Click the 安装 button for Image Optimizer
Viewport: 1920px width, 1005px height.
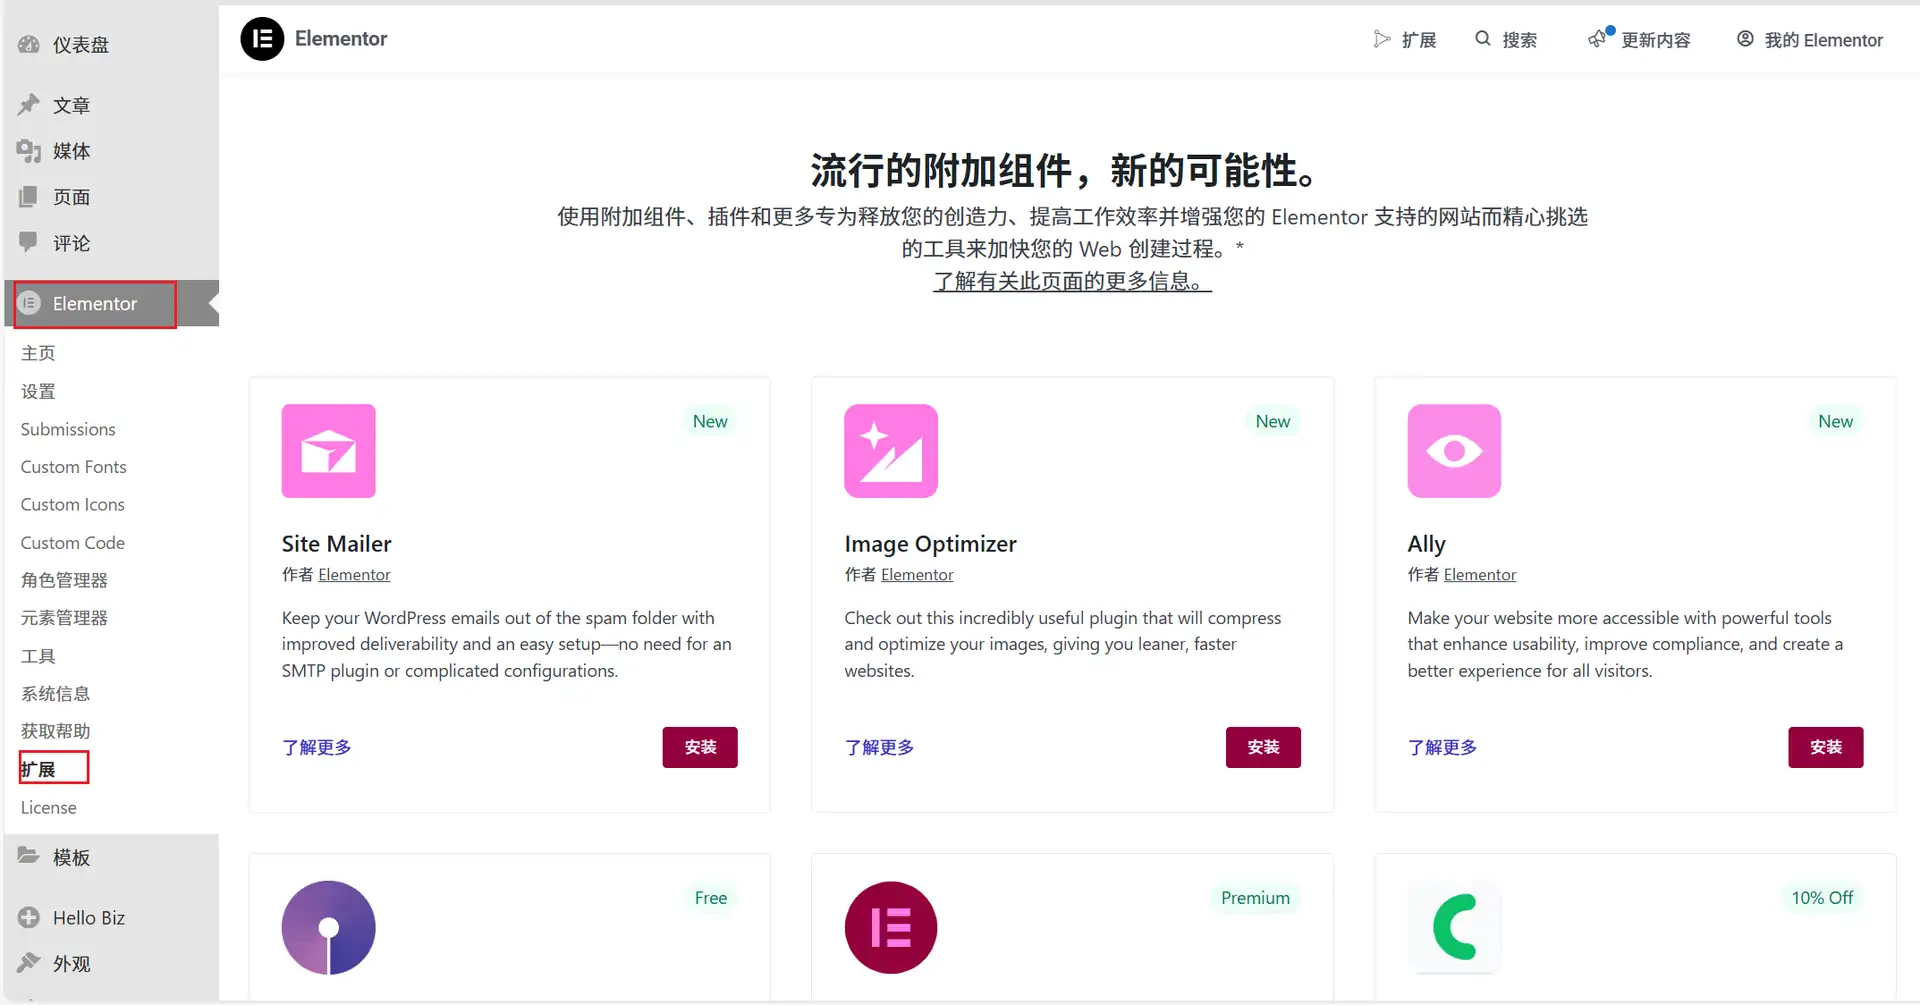coord(1263,747)
